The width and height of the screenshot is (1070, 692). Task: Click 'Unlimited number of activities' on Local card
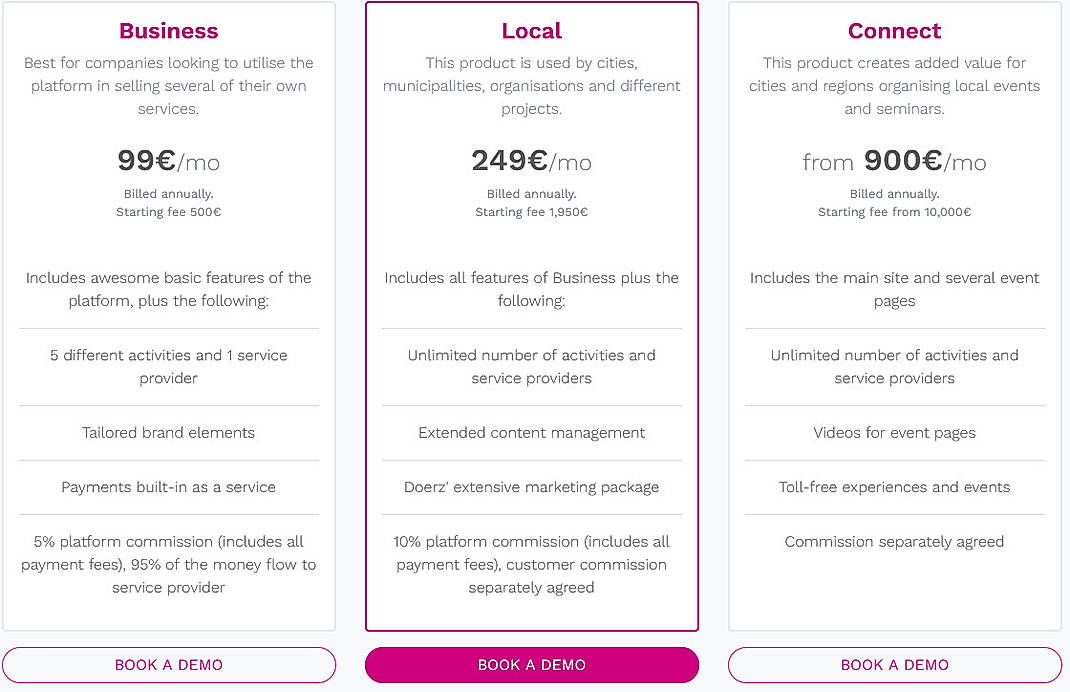click(x=531, y=366)
